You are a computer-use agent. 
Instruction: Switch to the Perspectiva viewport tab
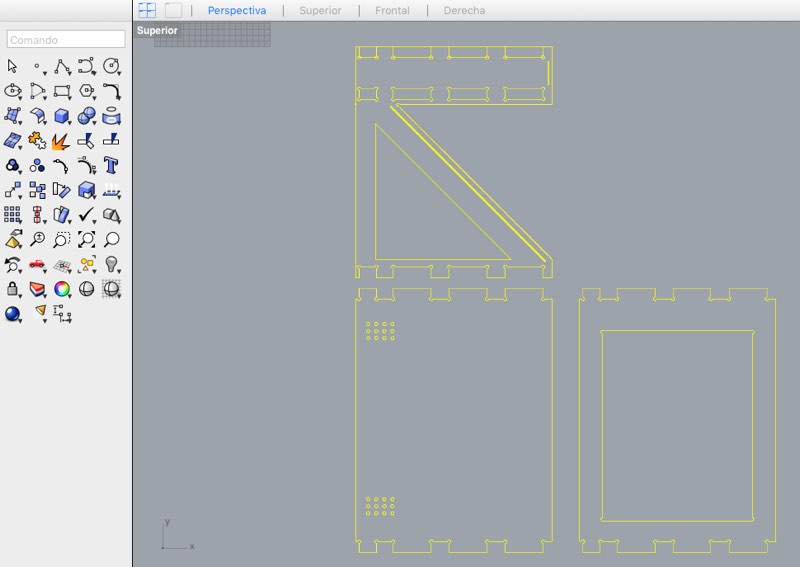[237, 10]
